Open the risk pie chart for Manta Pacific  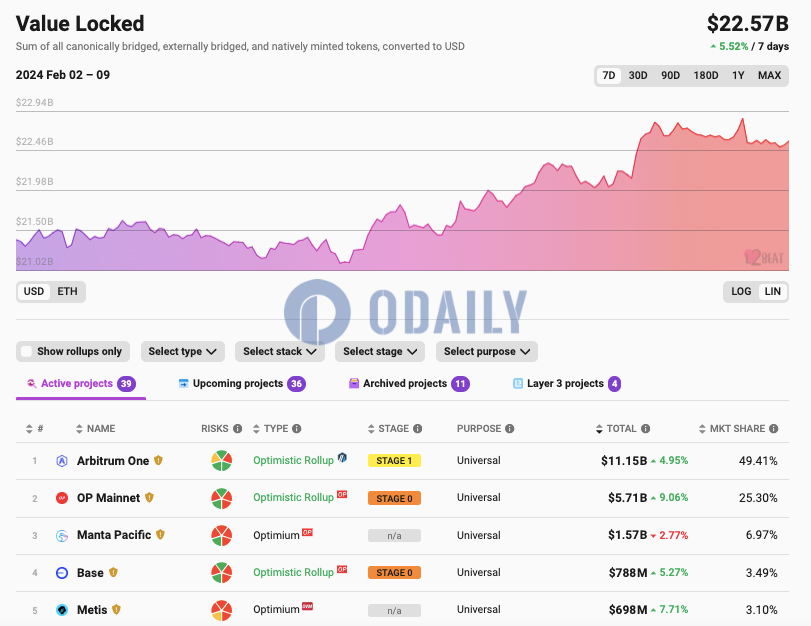[x=221, y=535]
